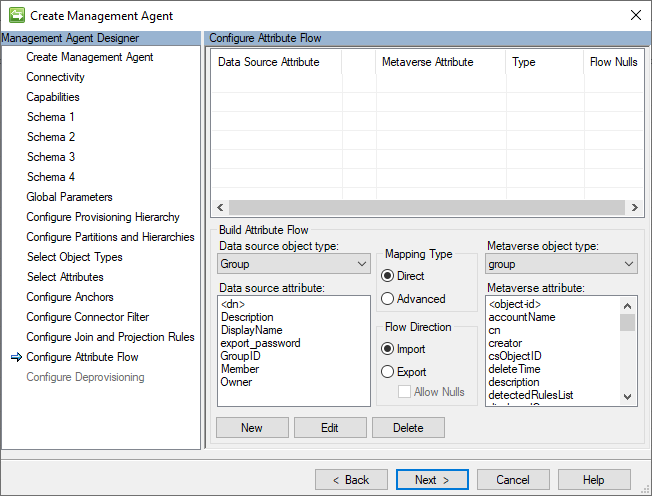Select Owner in the data source attributes

(x=236, y=382)
